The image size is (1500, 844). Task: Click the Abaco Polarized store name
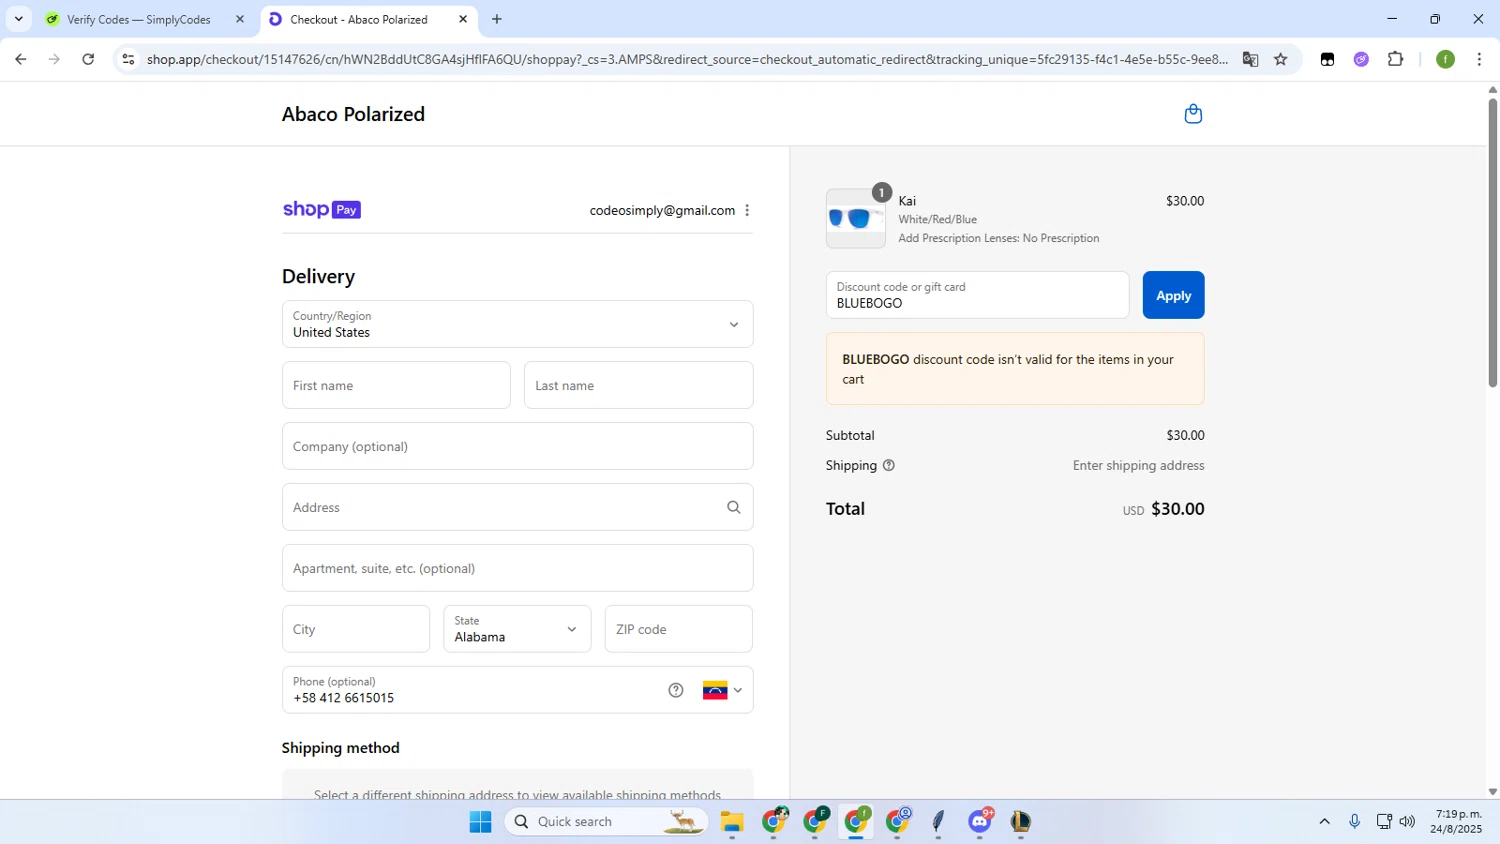click(x=353, y=114)
